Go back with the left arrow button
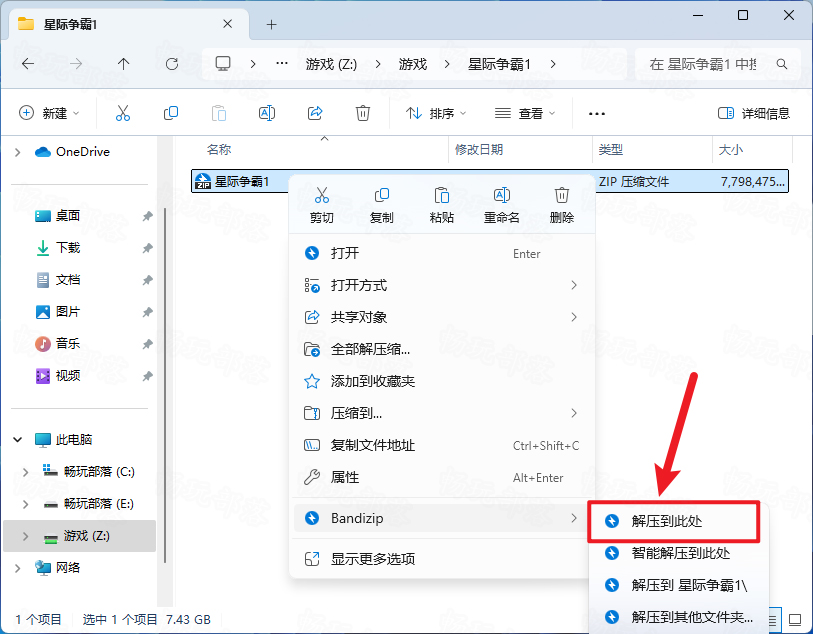 coord(28,64)
